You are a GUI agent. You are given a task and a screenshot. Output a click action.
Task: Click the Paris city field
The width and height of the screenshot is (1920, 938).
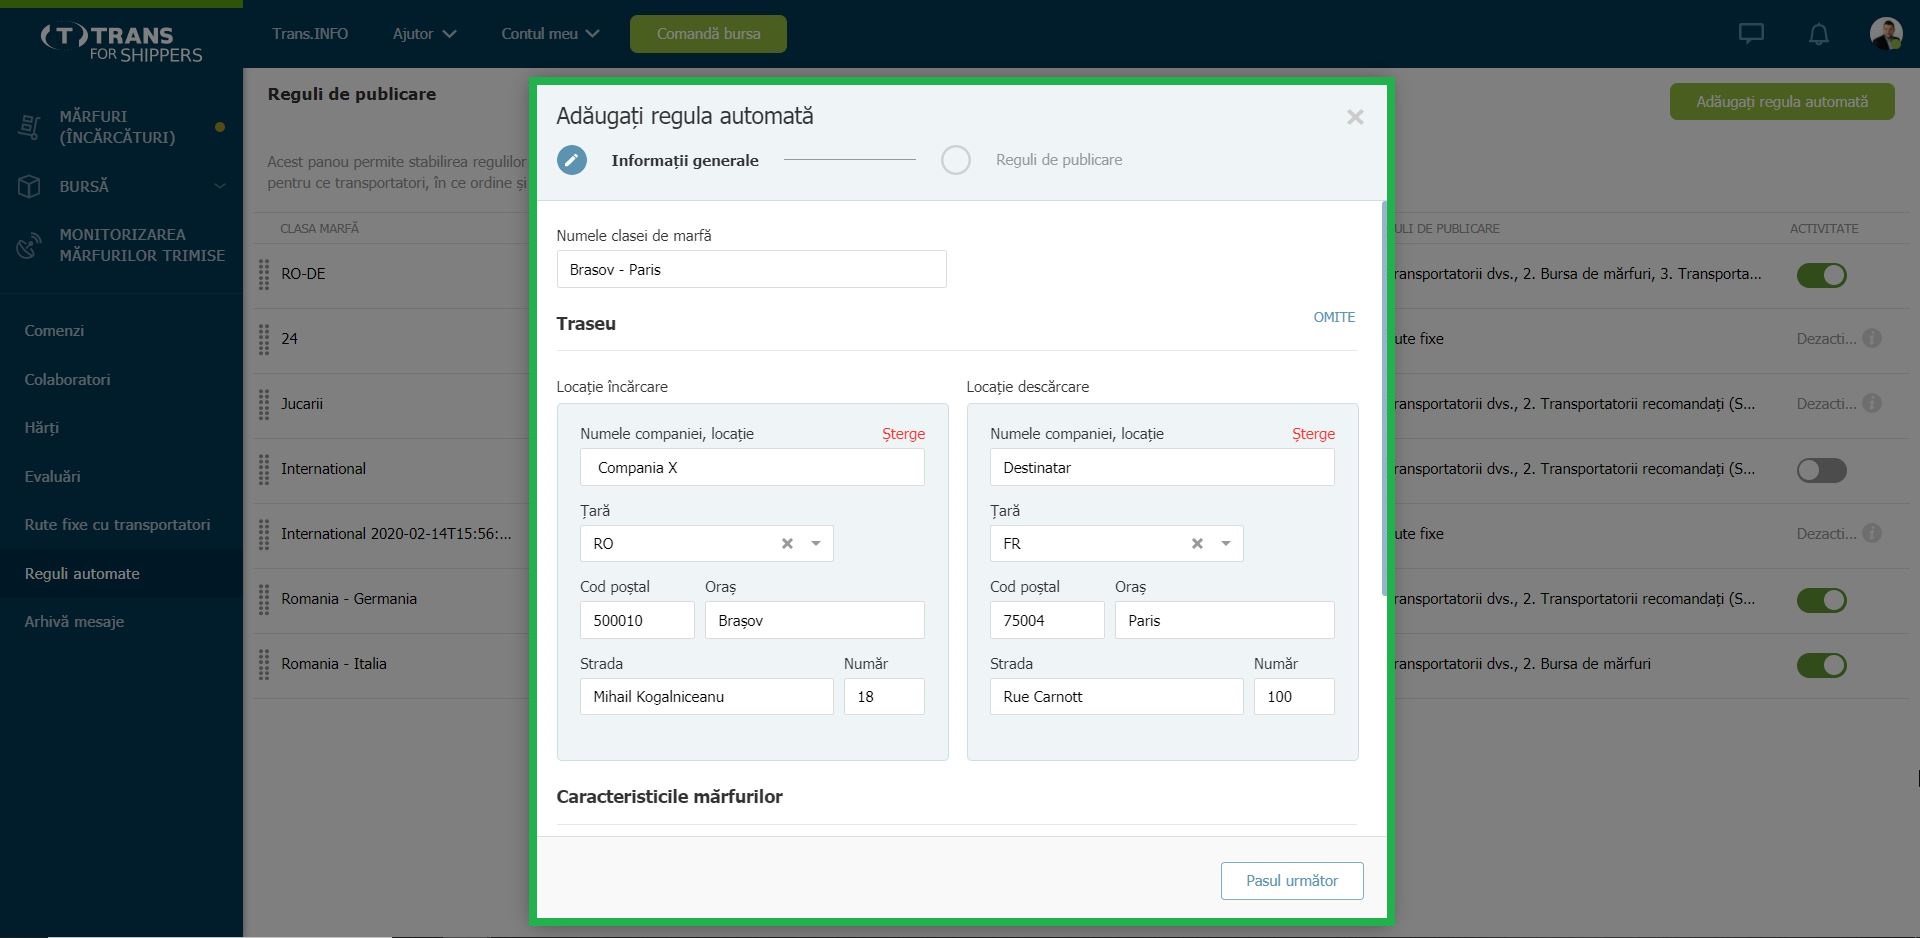(x=1224, y=621)
